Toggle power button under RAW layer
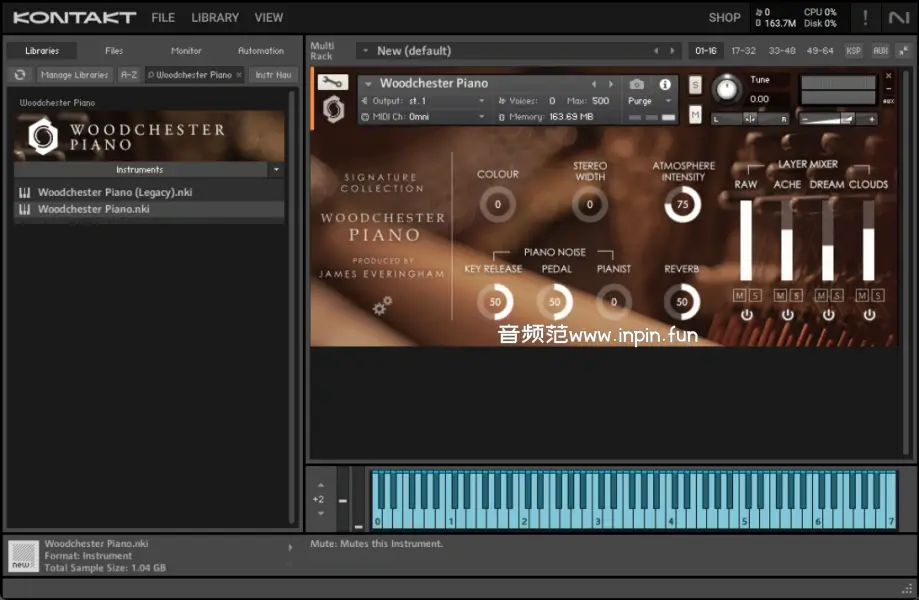 pyautogui.click(x=746, y=315)
